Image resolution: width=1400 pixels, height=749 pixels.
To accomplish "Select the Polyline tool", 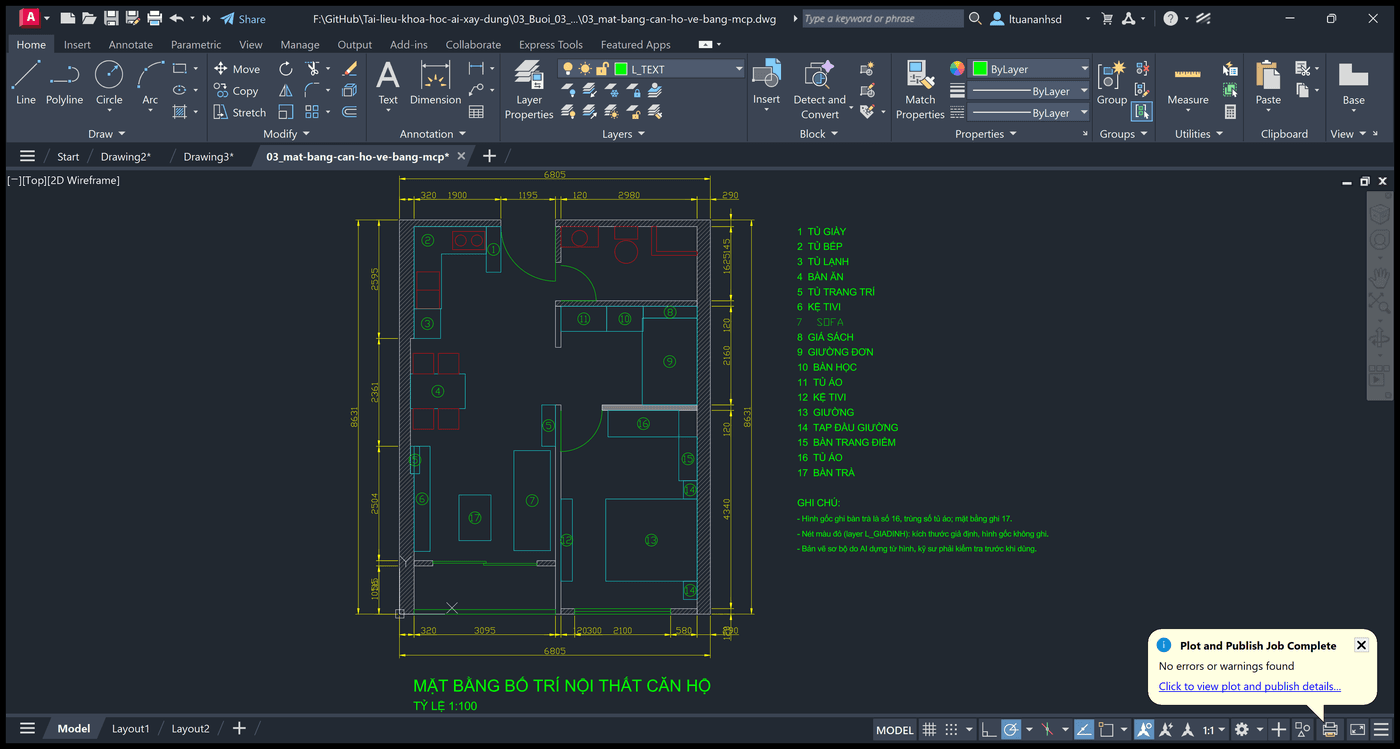I will coord(65,82).
